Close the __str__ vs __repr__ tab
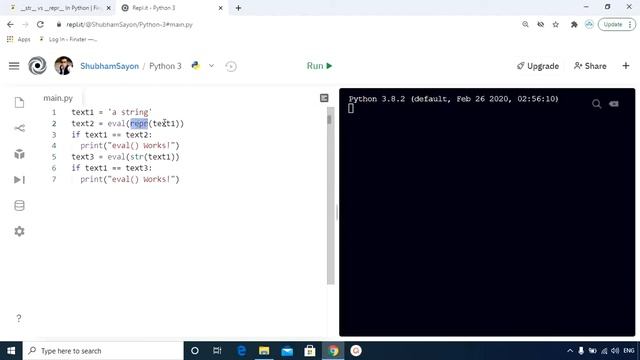Image resolution: width=640 pixels, height=360 pixels. (x=109, y=8)
